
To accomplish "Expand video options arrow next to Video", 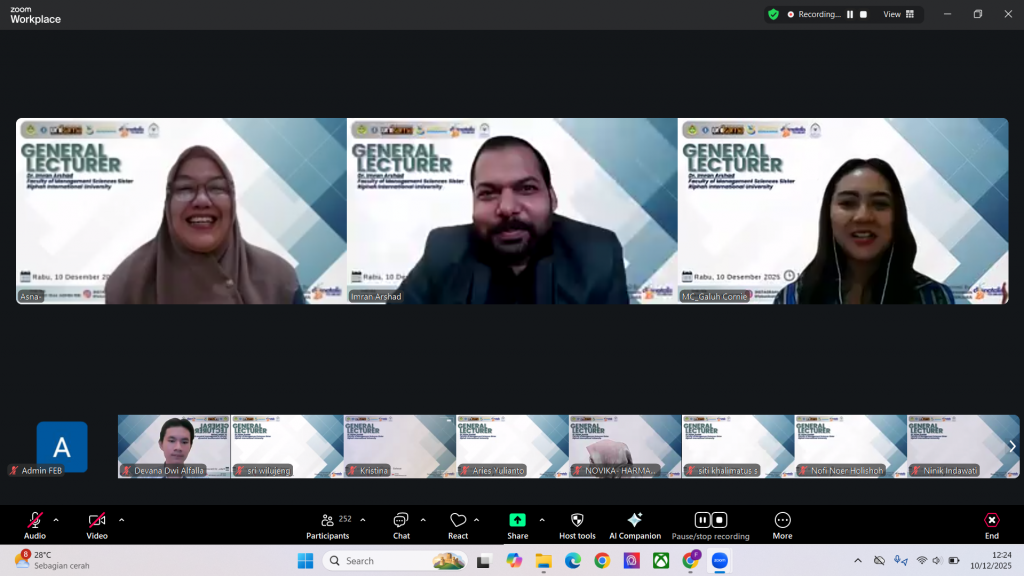I will [x=121, y=520].
